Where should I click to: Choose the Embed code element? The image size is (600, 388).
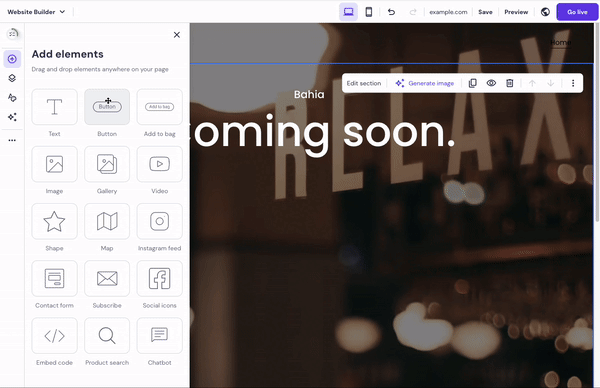[x=54, y=336]
